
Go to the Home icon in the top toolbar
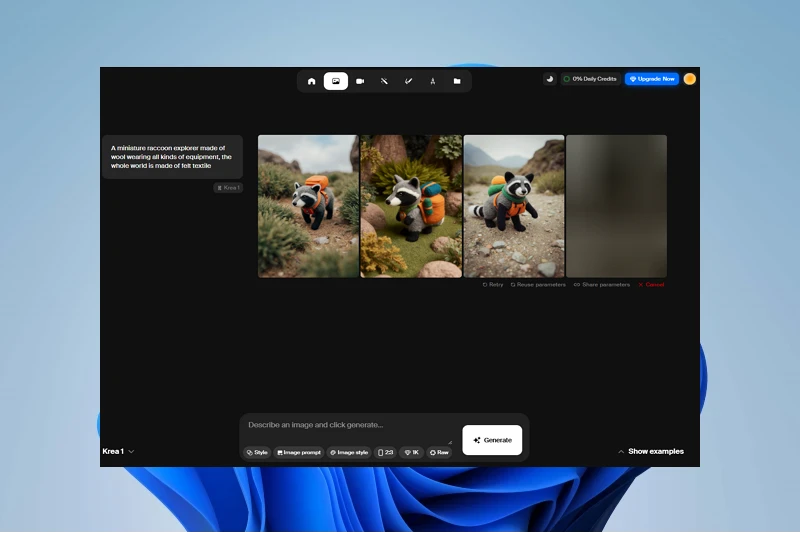point(311,81)
